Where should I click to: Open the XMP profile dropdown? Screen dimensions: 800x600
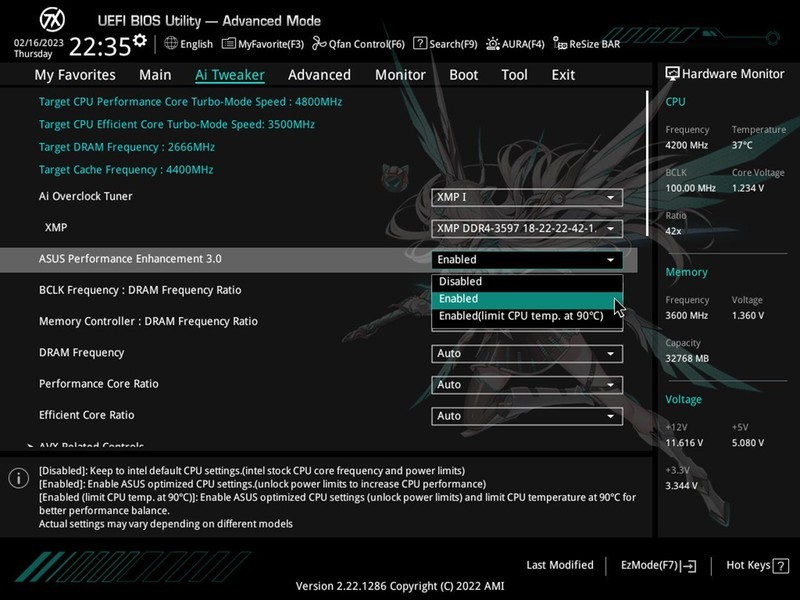click(x=527, y=229)
